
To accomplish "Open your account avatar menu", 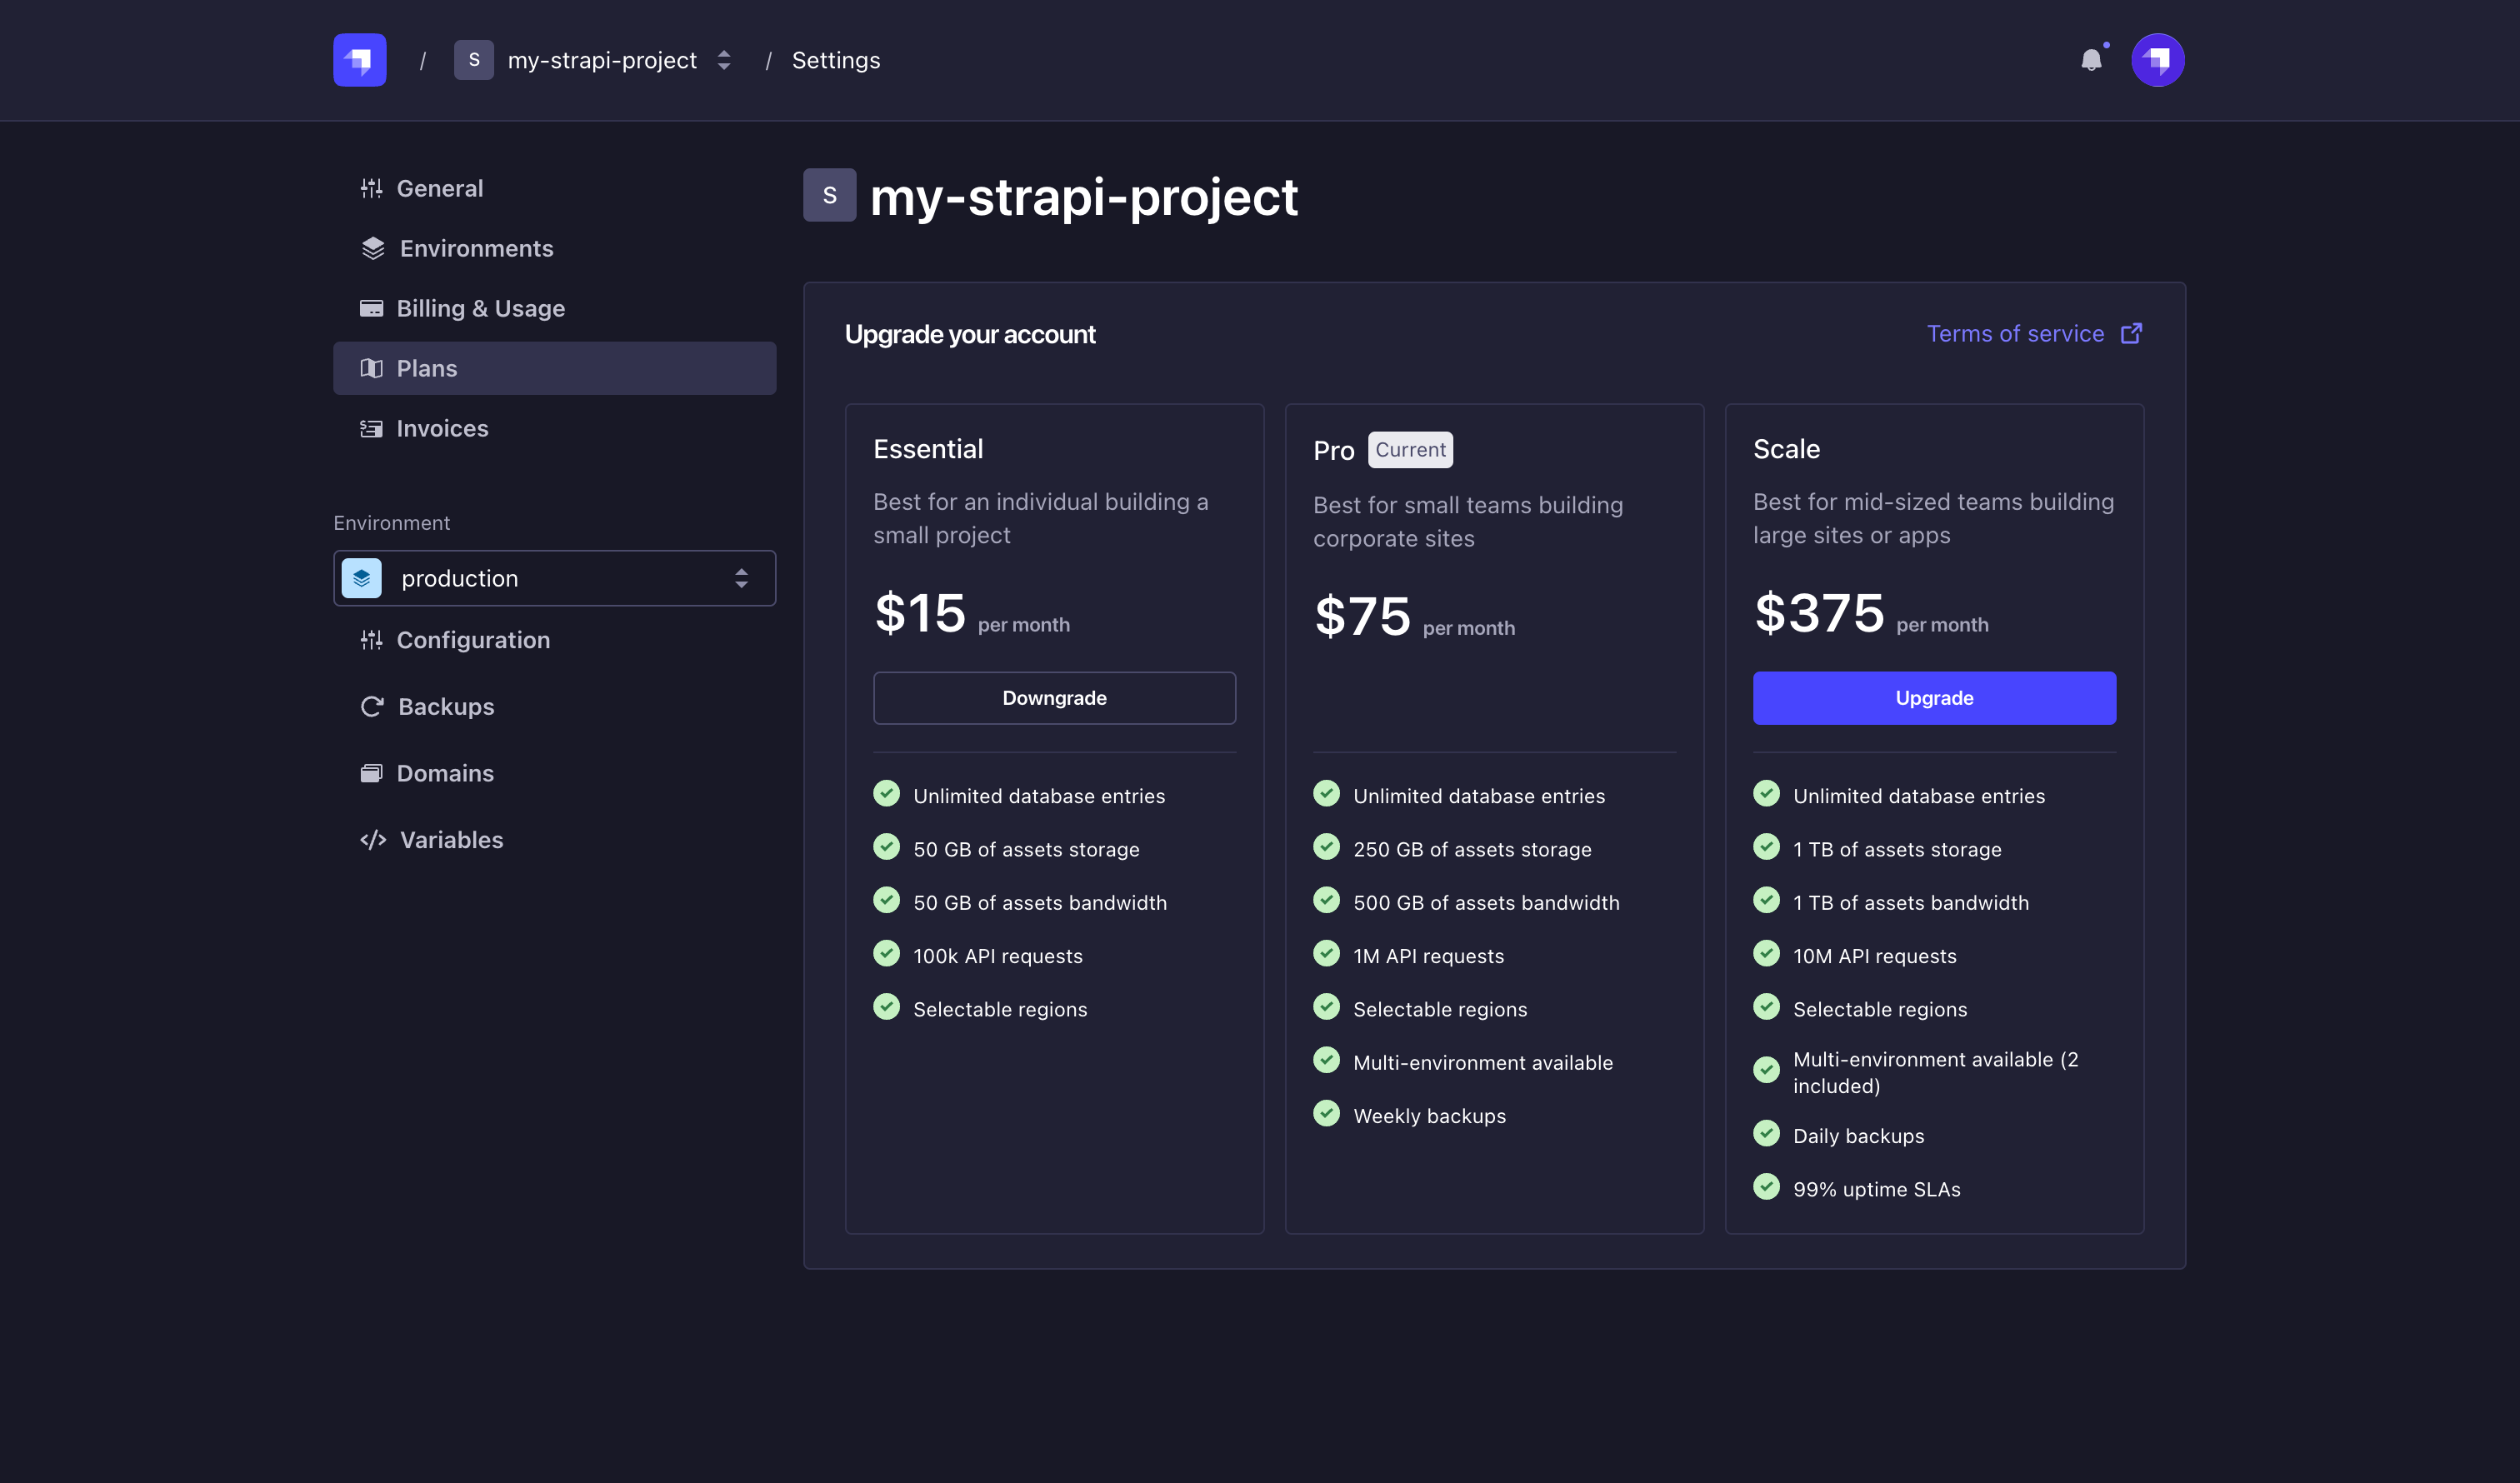I will pyautogui.click(x=2157, y=60).
